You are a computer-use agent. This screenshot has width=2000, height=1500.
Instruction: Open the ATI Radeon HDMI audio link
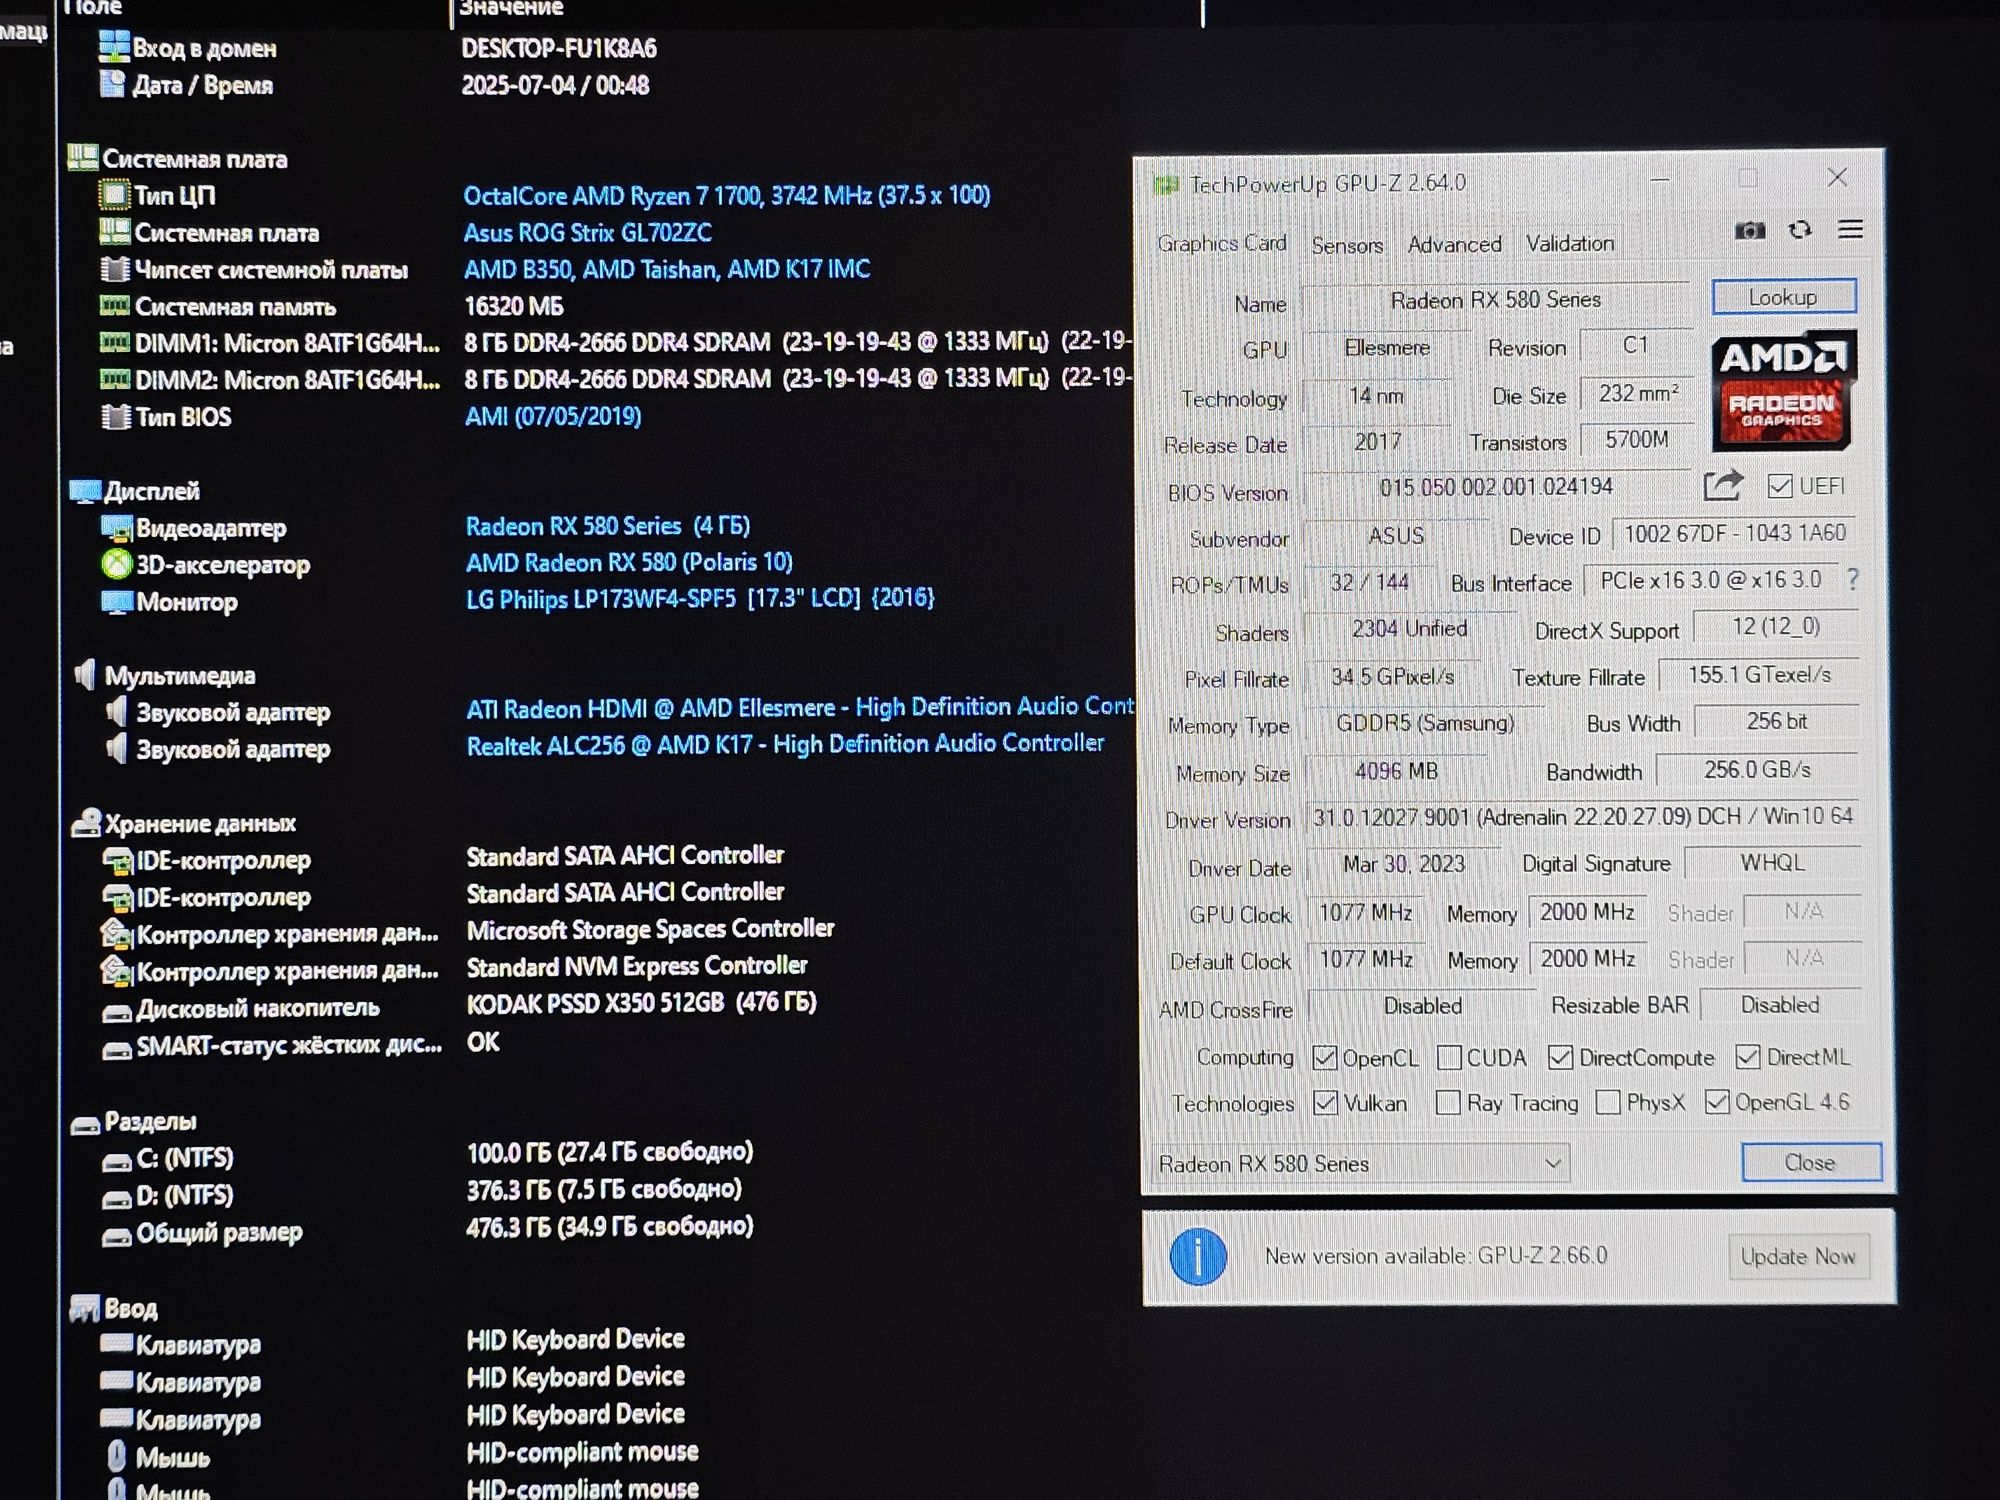tap(800, 707)
